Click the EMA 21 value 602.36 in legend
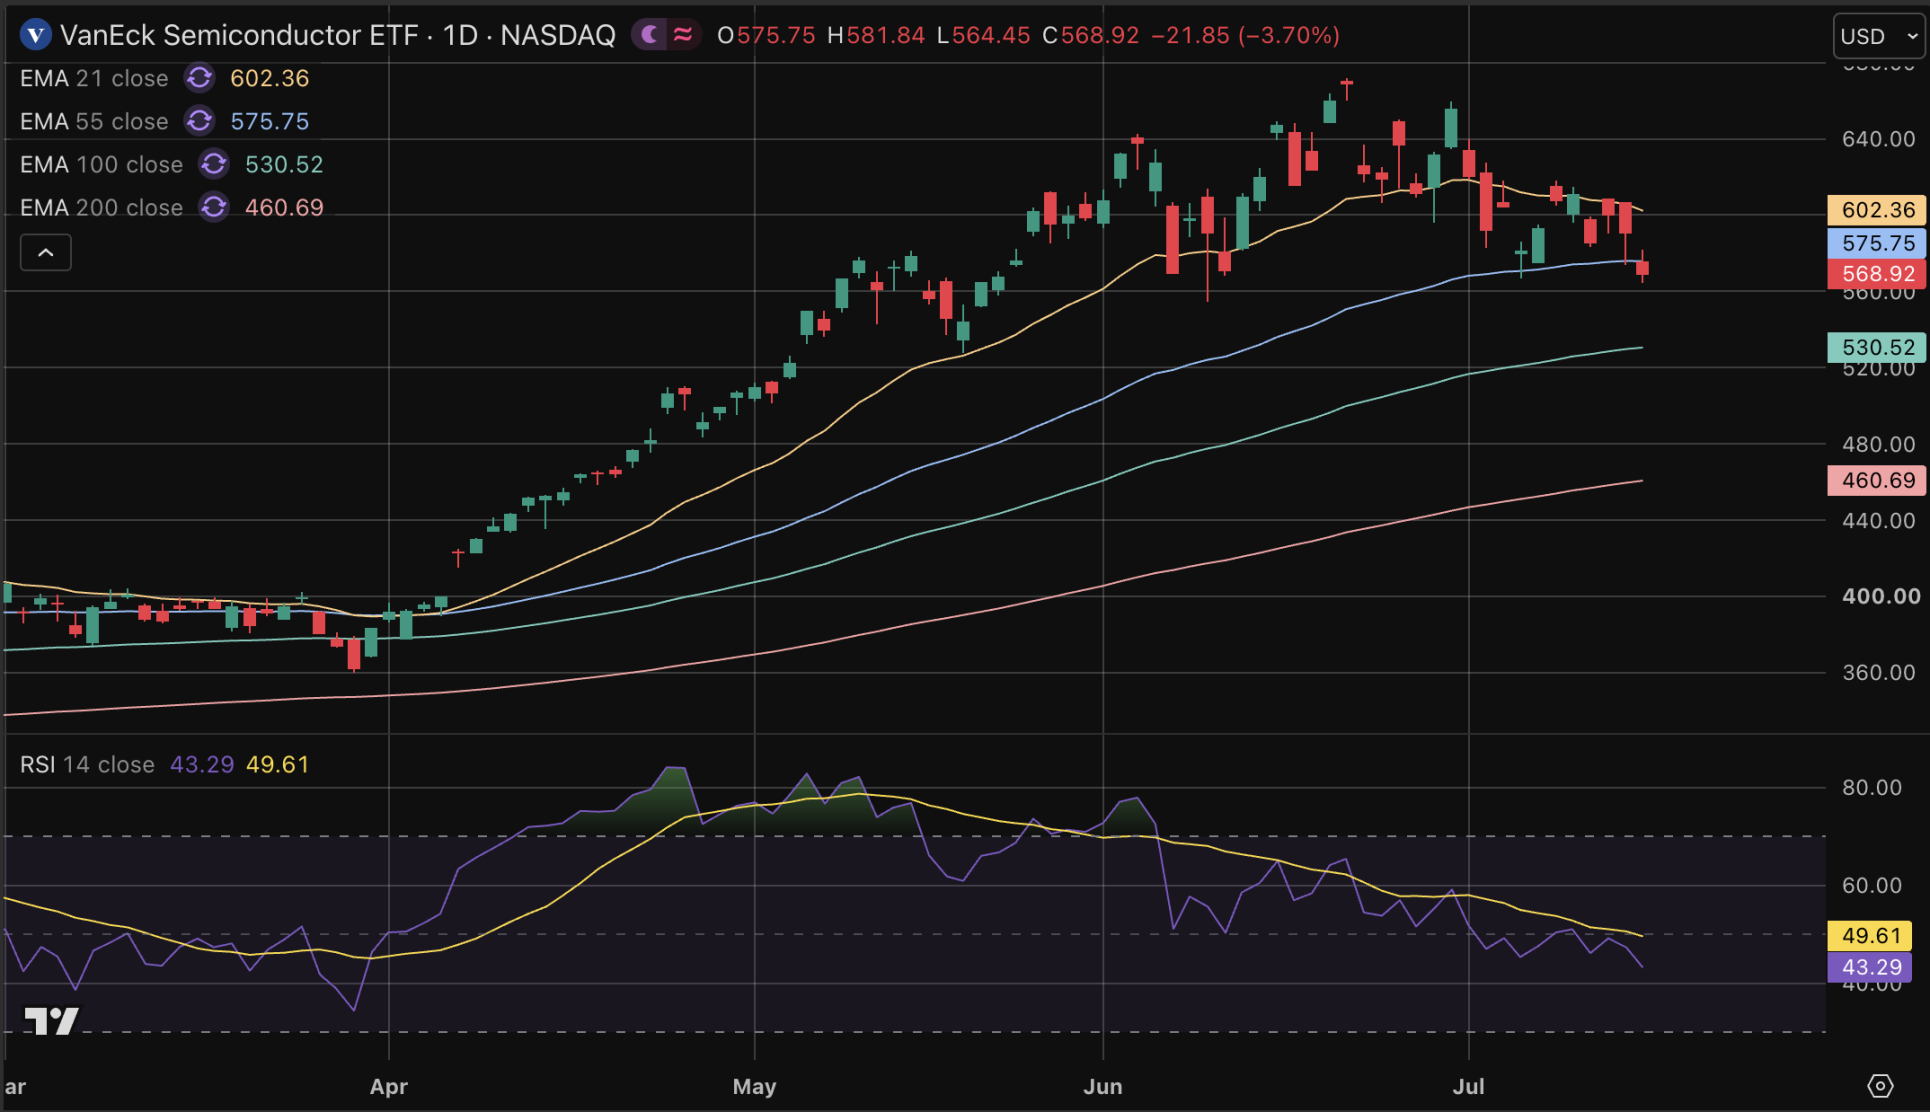 (270, 78)
